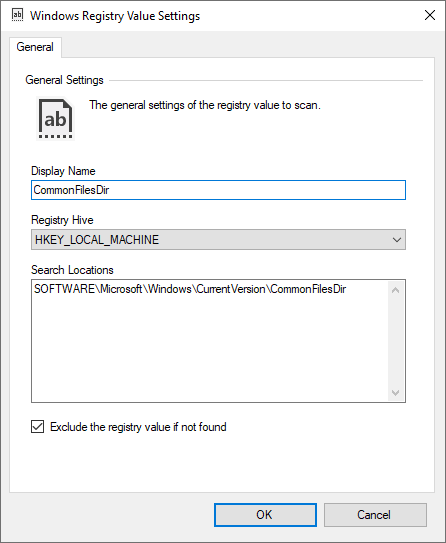This screenshot has height=543, width=446.
Task: Dismiss the dialog with Cancel
Action: click(375, 515)
